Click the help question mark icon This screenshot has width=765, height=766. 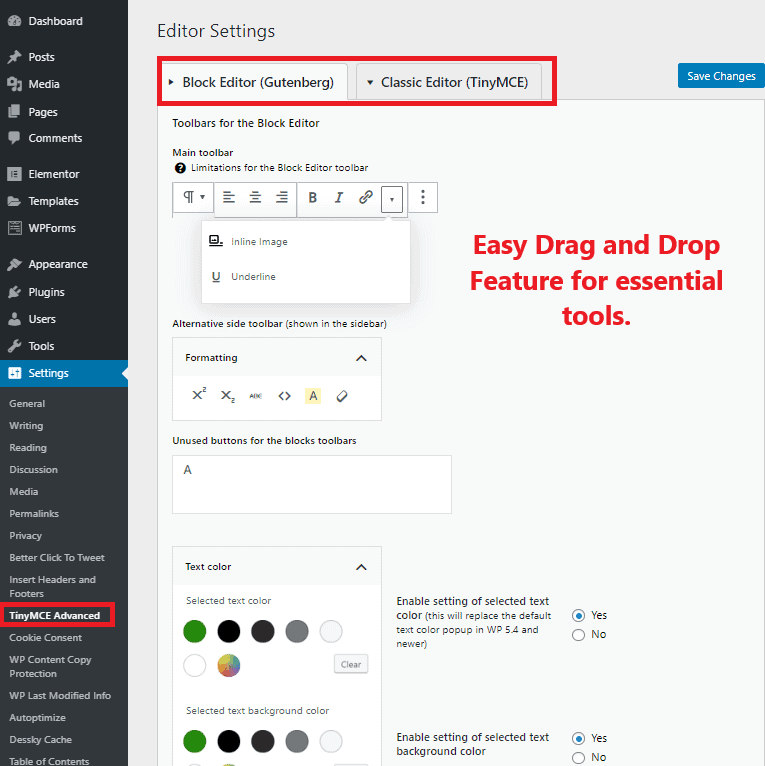180,168
